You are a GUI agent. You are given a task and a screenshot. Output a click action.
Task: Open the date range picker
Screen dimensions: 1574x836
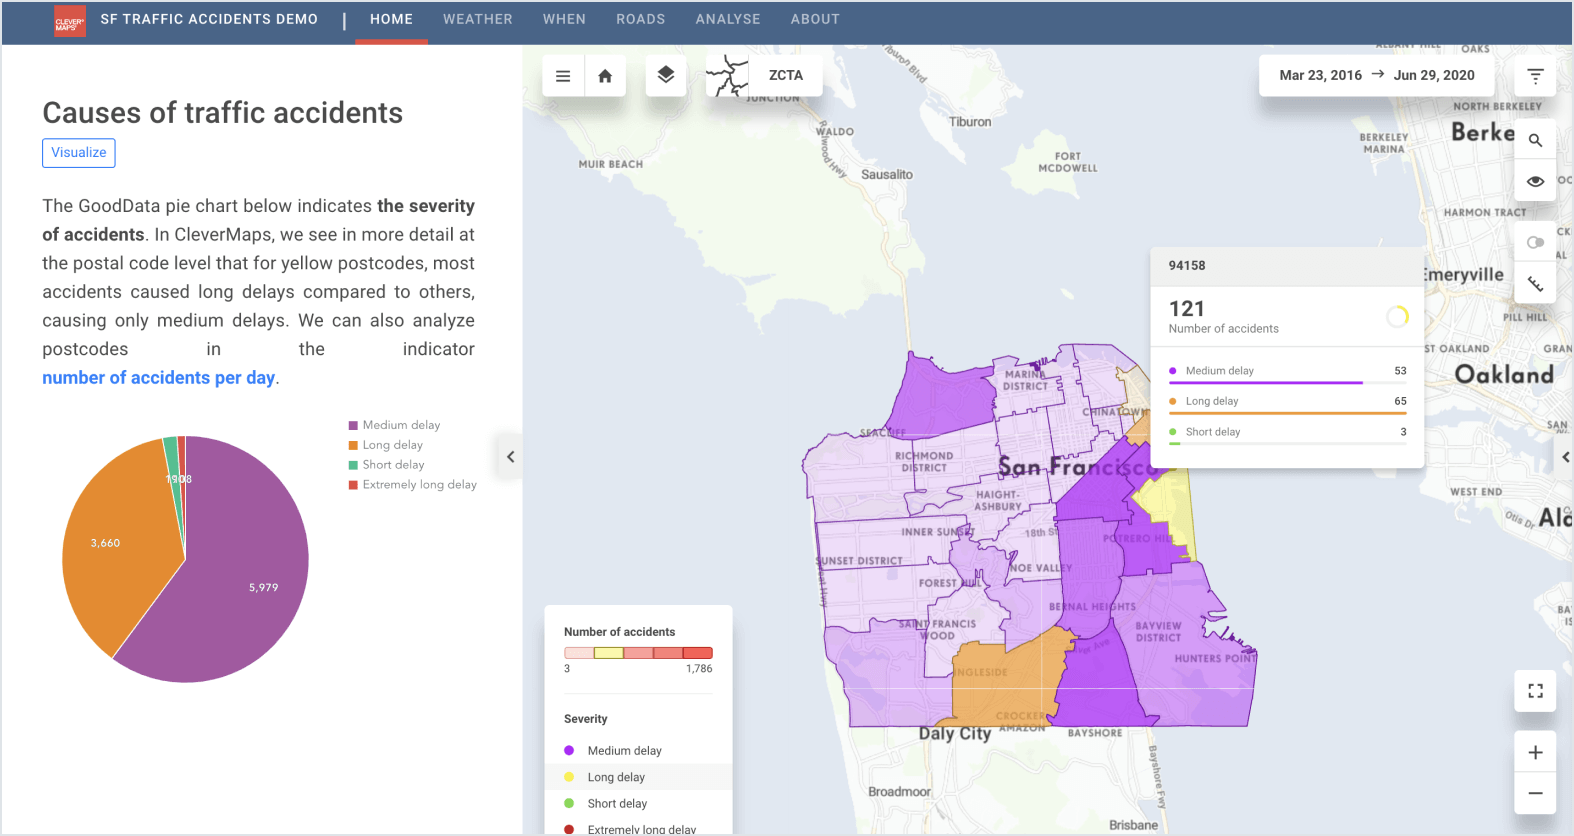point(1376,75)
